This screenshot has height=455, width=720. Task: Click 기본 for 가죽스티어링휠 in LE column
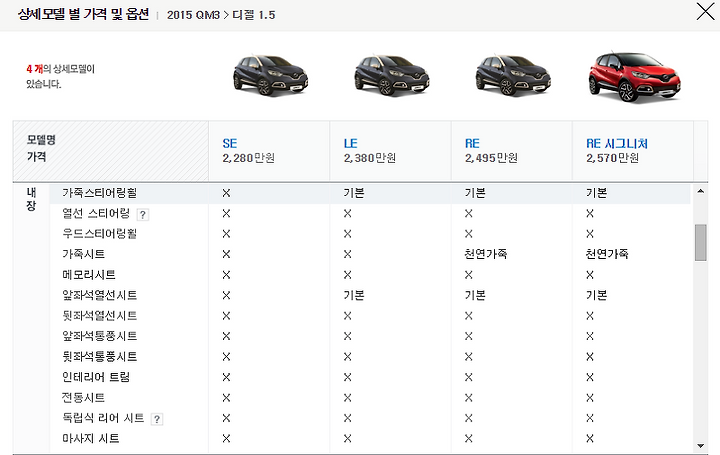pos(354,193)
